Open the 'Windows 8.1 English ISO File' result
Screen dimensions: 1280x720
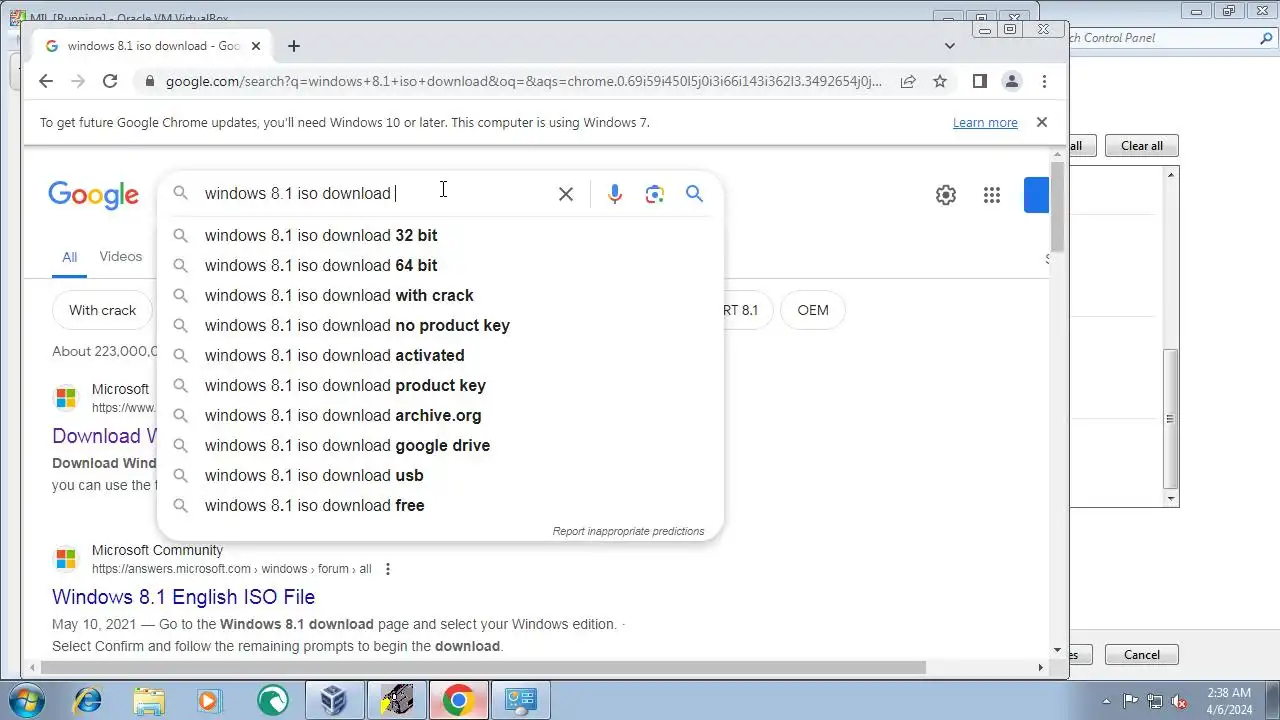183,597
